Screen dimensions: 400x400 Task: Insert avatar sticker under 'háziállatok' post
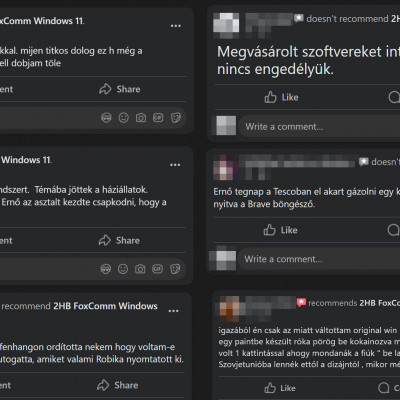pos(106,269)
